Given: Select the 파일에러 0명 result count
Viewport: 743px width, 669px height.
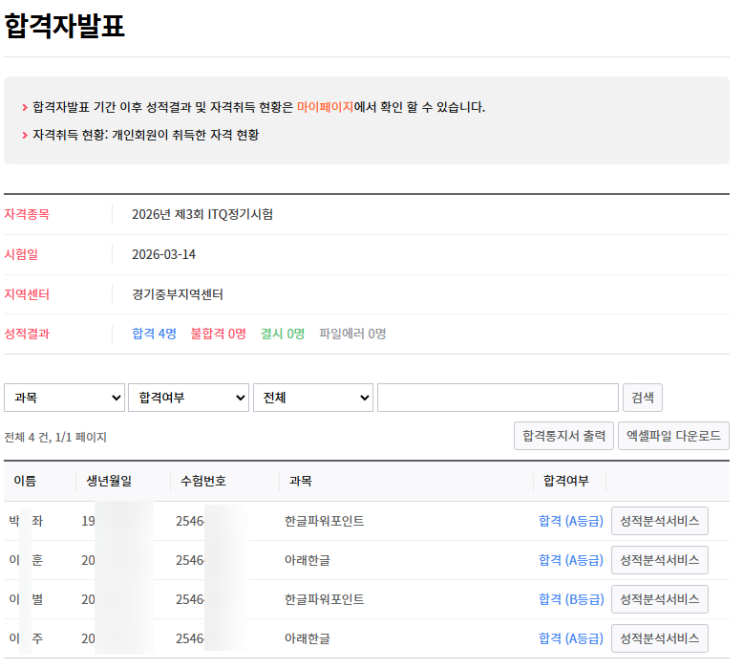Looking at the screenshot, I should [352, 334].
